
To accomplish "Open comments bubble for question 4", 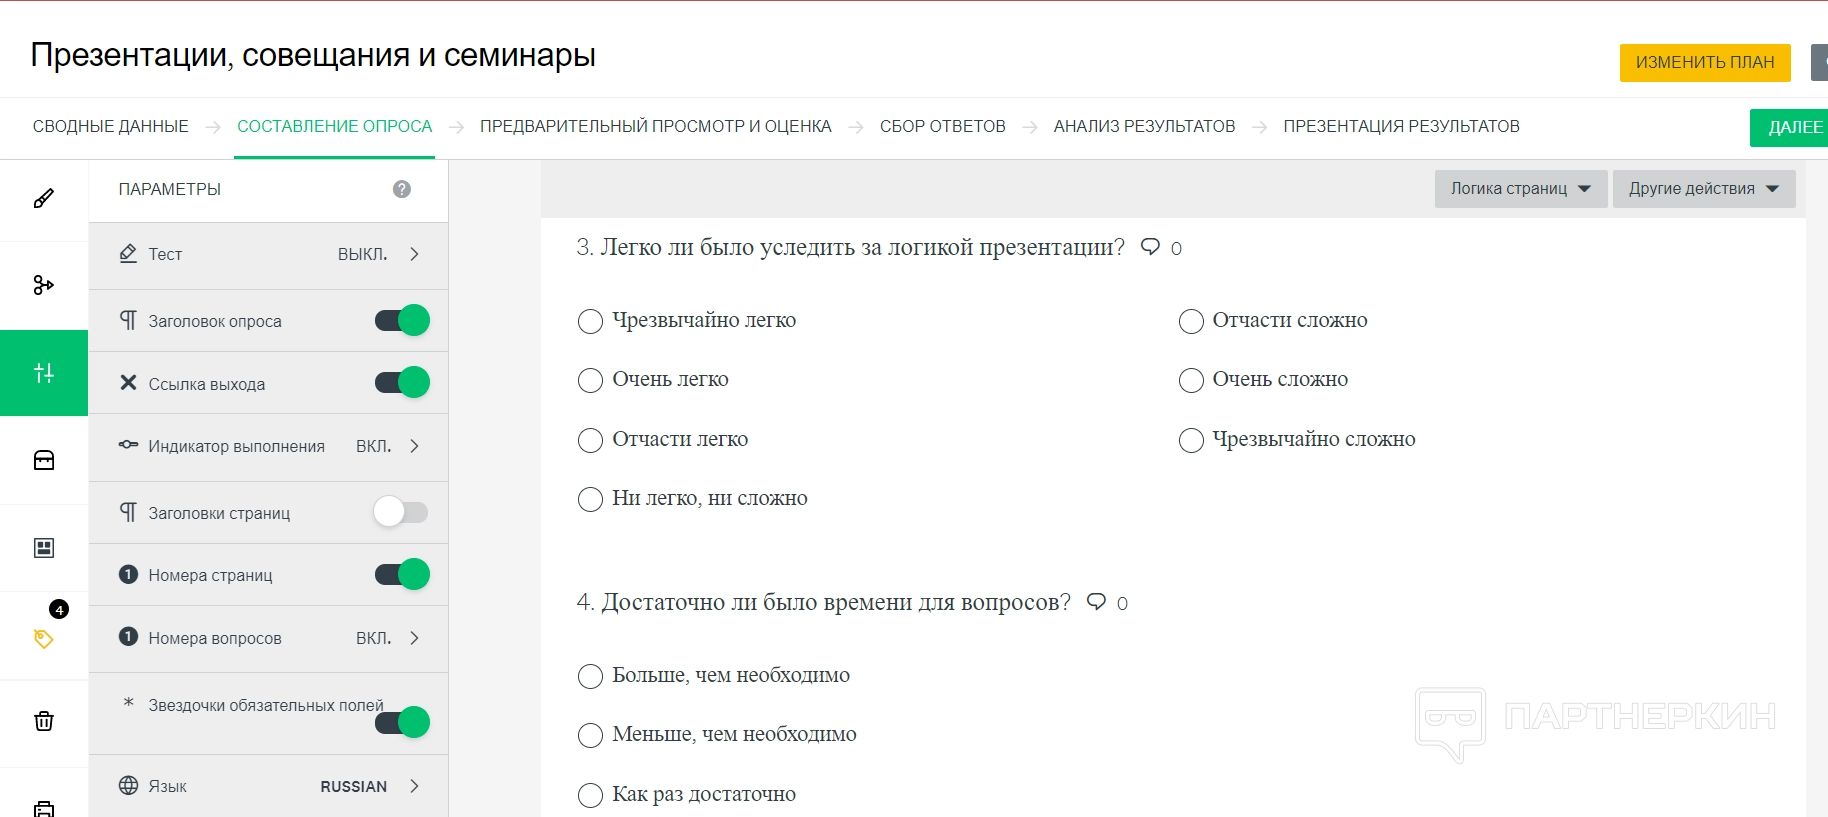I will click(x=1097, y=602).
